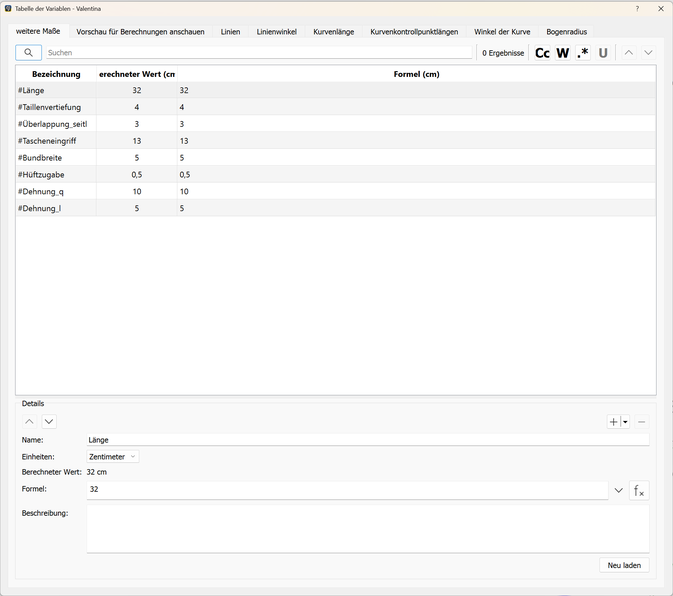Open the Winkel der Kurve tab
Screen dimensions: 673x596
tap(502, 32)
